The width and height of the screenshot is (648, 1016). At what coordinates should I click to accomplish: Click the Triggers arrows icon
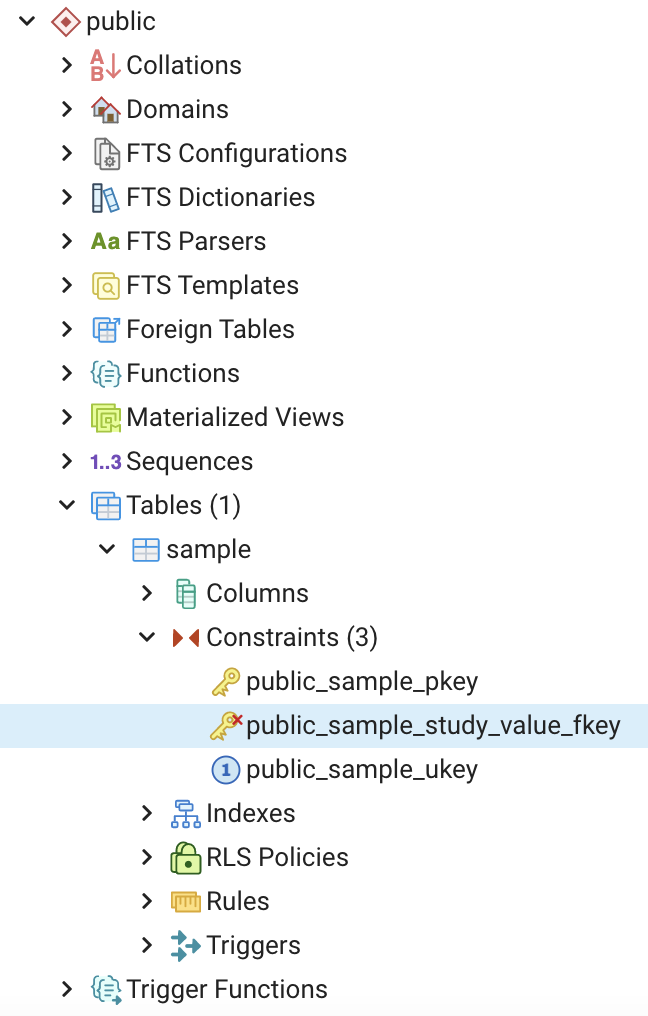coord(185,945)
